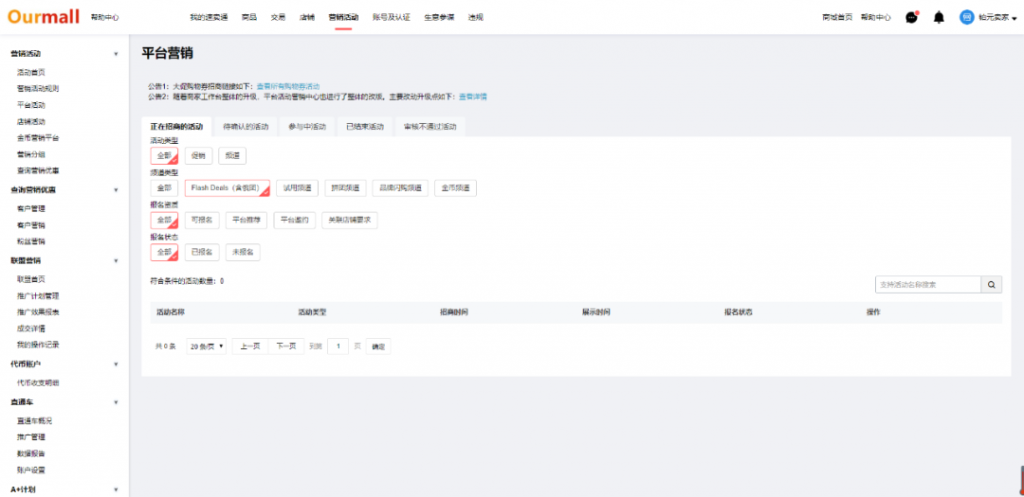Viewport: 1024px width, 497px height.
Task: Expand the account name dropdown arrow
Action: click(x=1015, y=18)
